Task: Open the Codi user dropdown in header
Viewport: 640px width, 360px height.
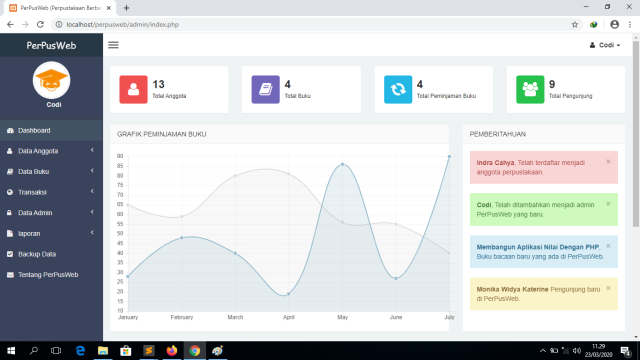Action: point(605,45)
